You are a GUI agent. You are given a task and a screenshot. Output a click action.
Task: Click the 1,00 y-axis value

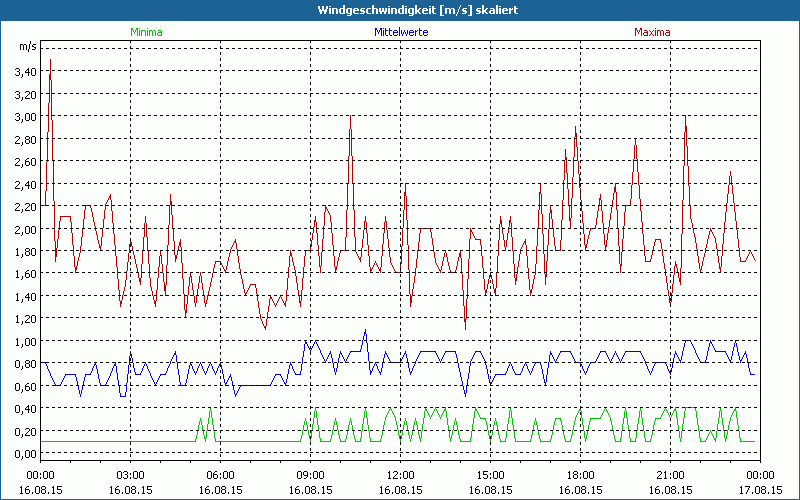pos(25,342)
